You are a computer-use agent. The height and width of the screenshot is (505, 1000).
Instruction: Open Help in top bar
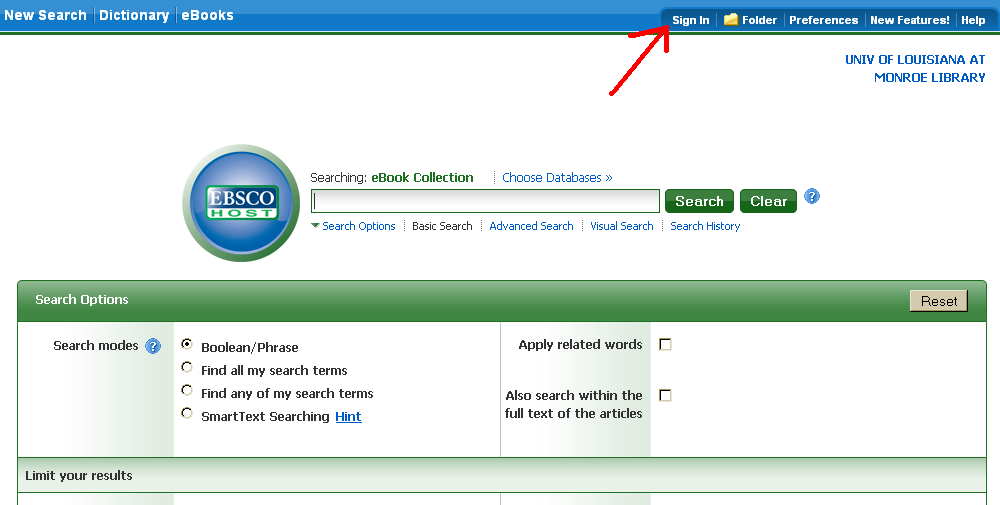pyautogui.click(x=973, y=20)
